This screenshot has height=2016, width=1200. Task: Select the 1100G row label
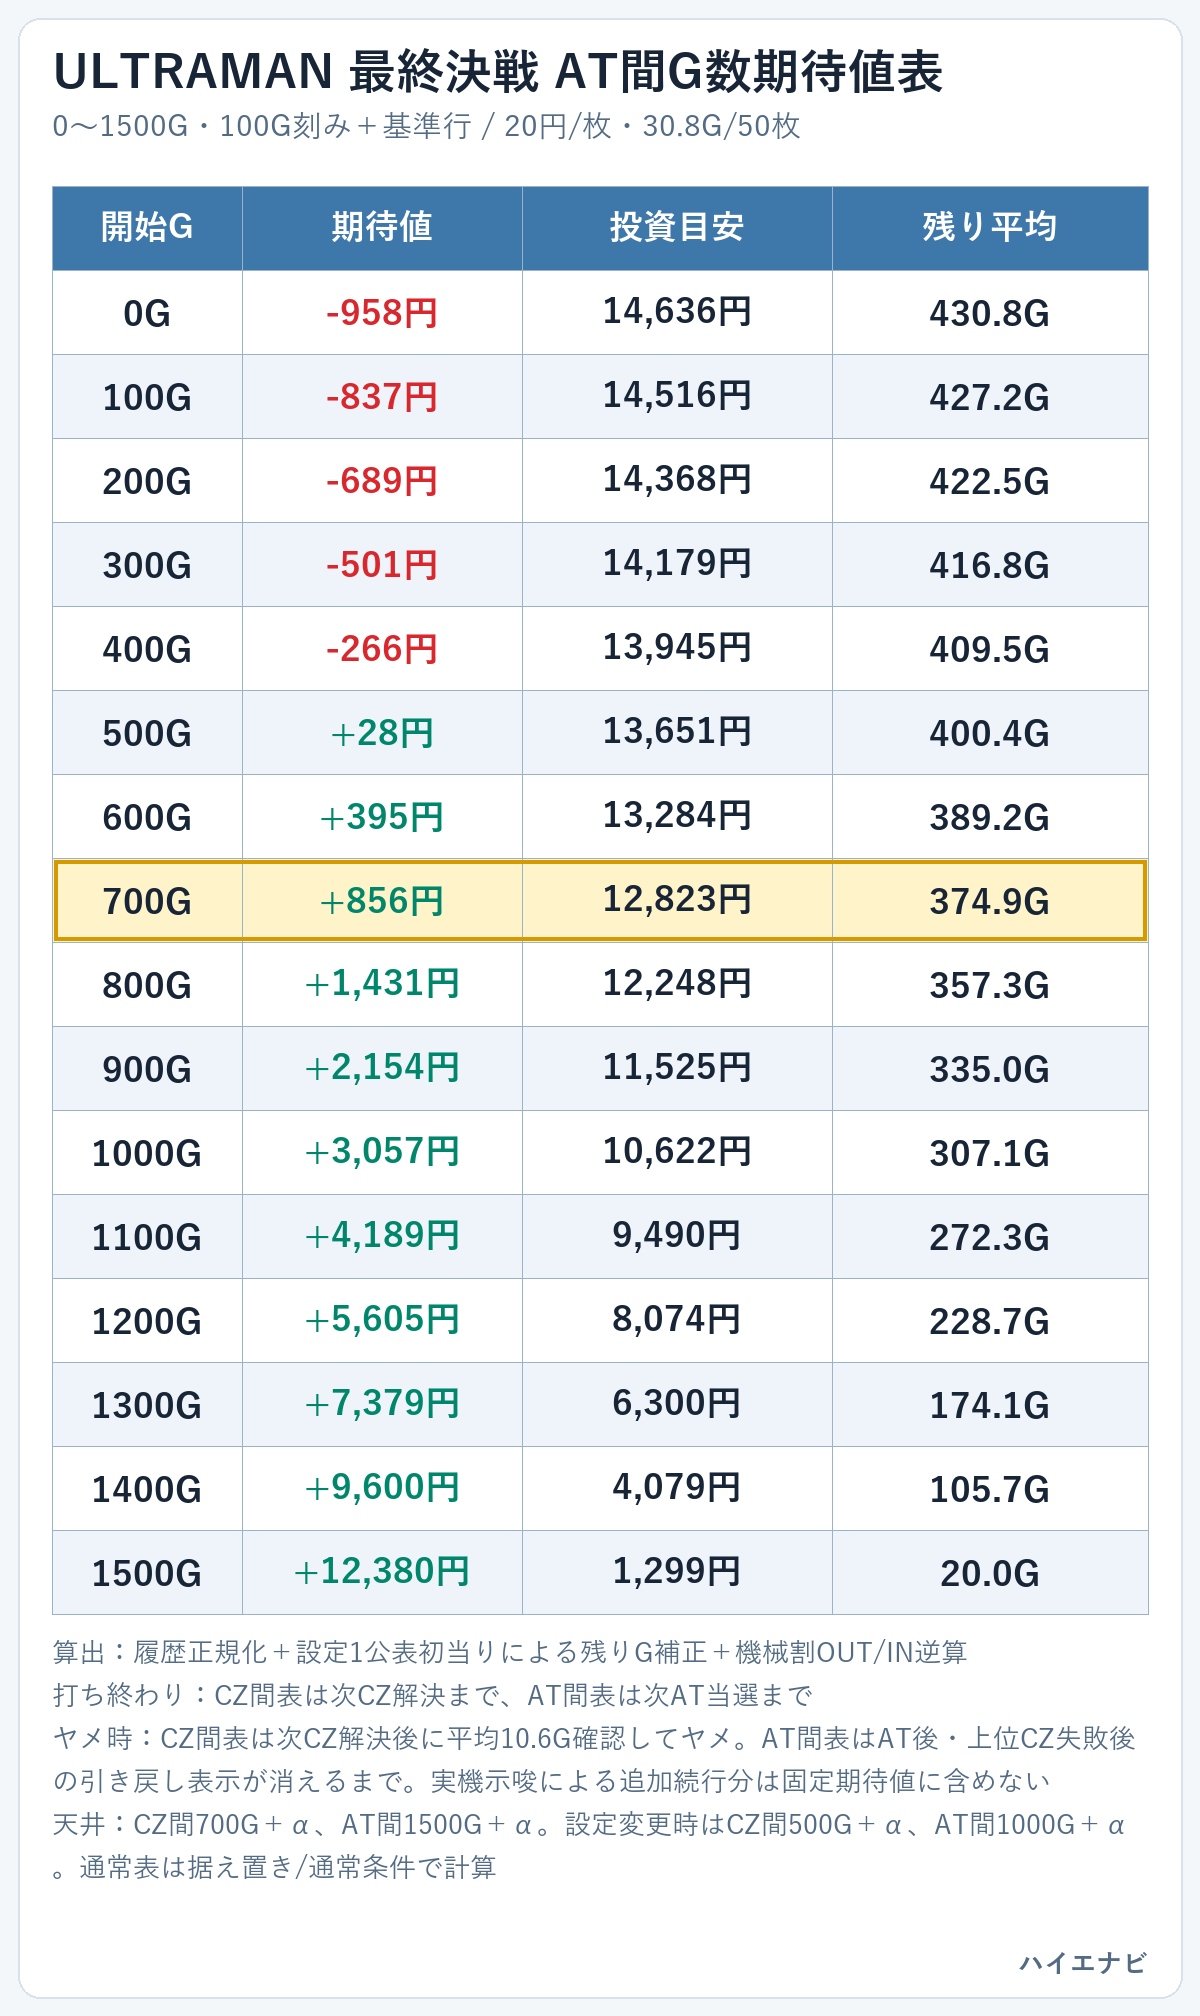[147, 1237]
